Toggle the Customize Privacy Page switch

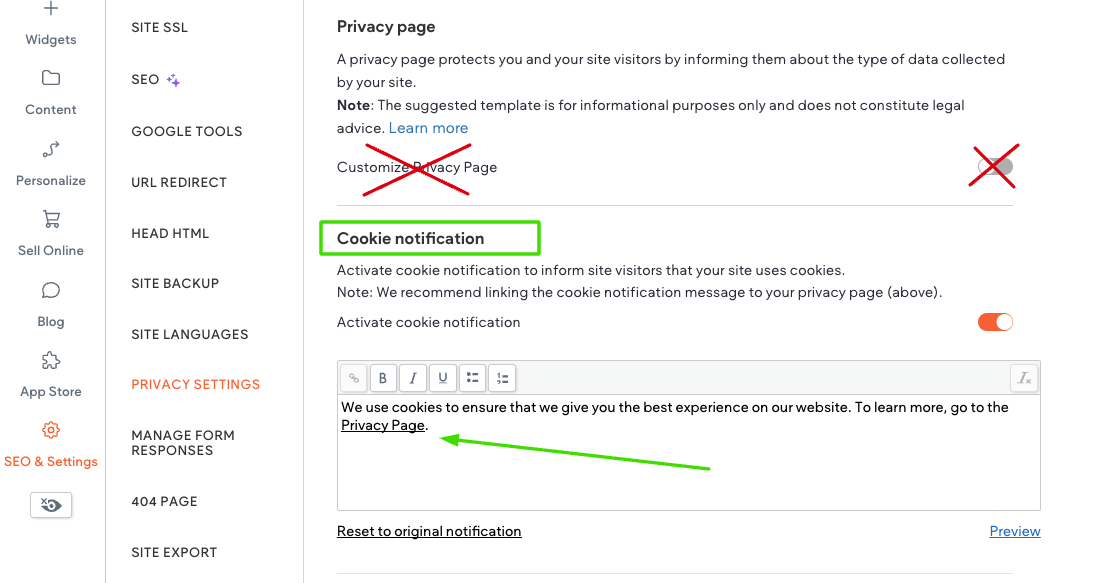(996, 167)
